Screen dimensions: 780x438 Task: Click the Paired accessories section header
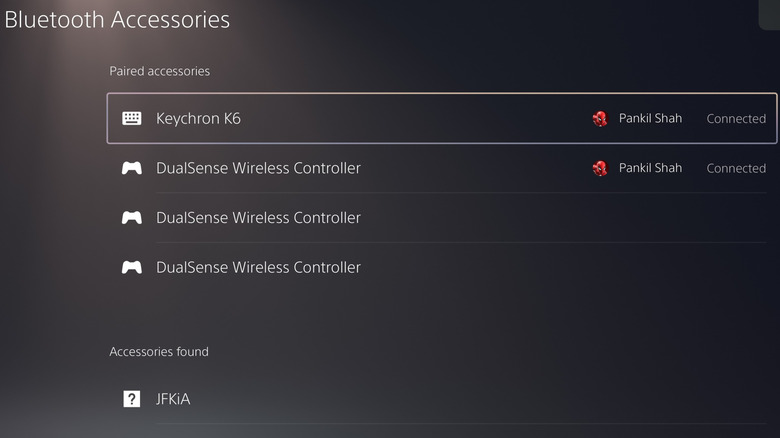pyautogui.click(x=159, y=71)
